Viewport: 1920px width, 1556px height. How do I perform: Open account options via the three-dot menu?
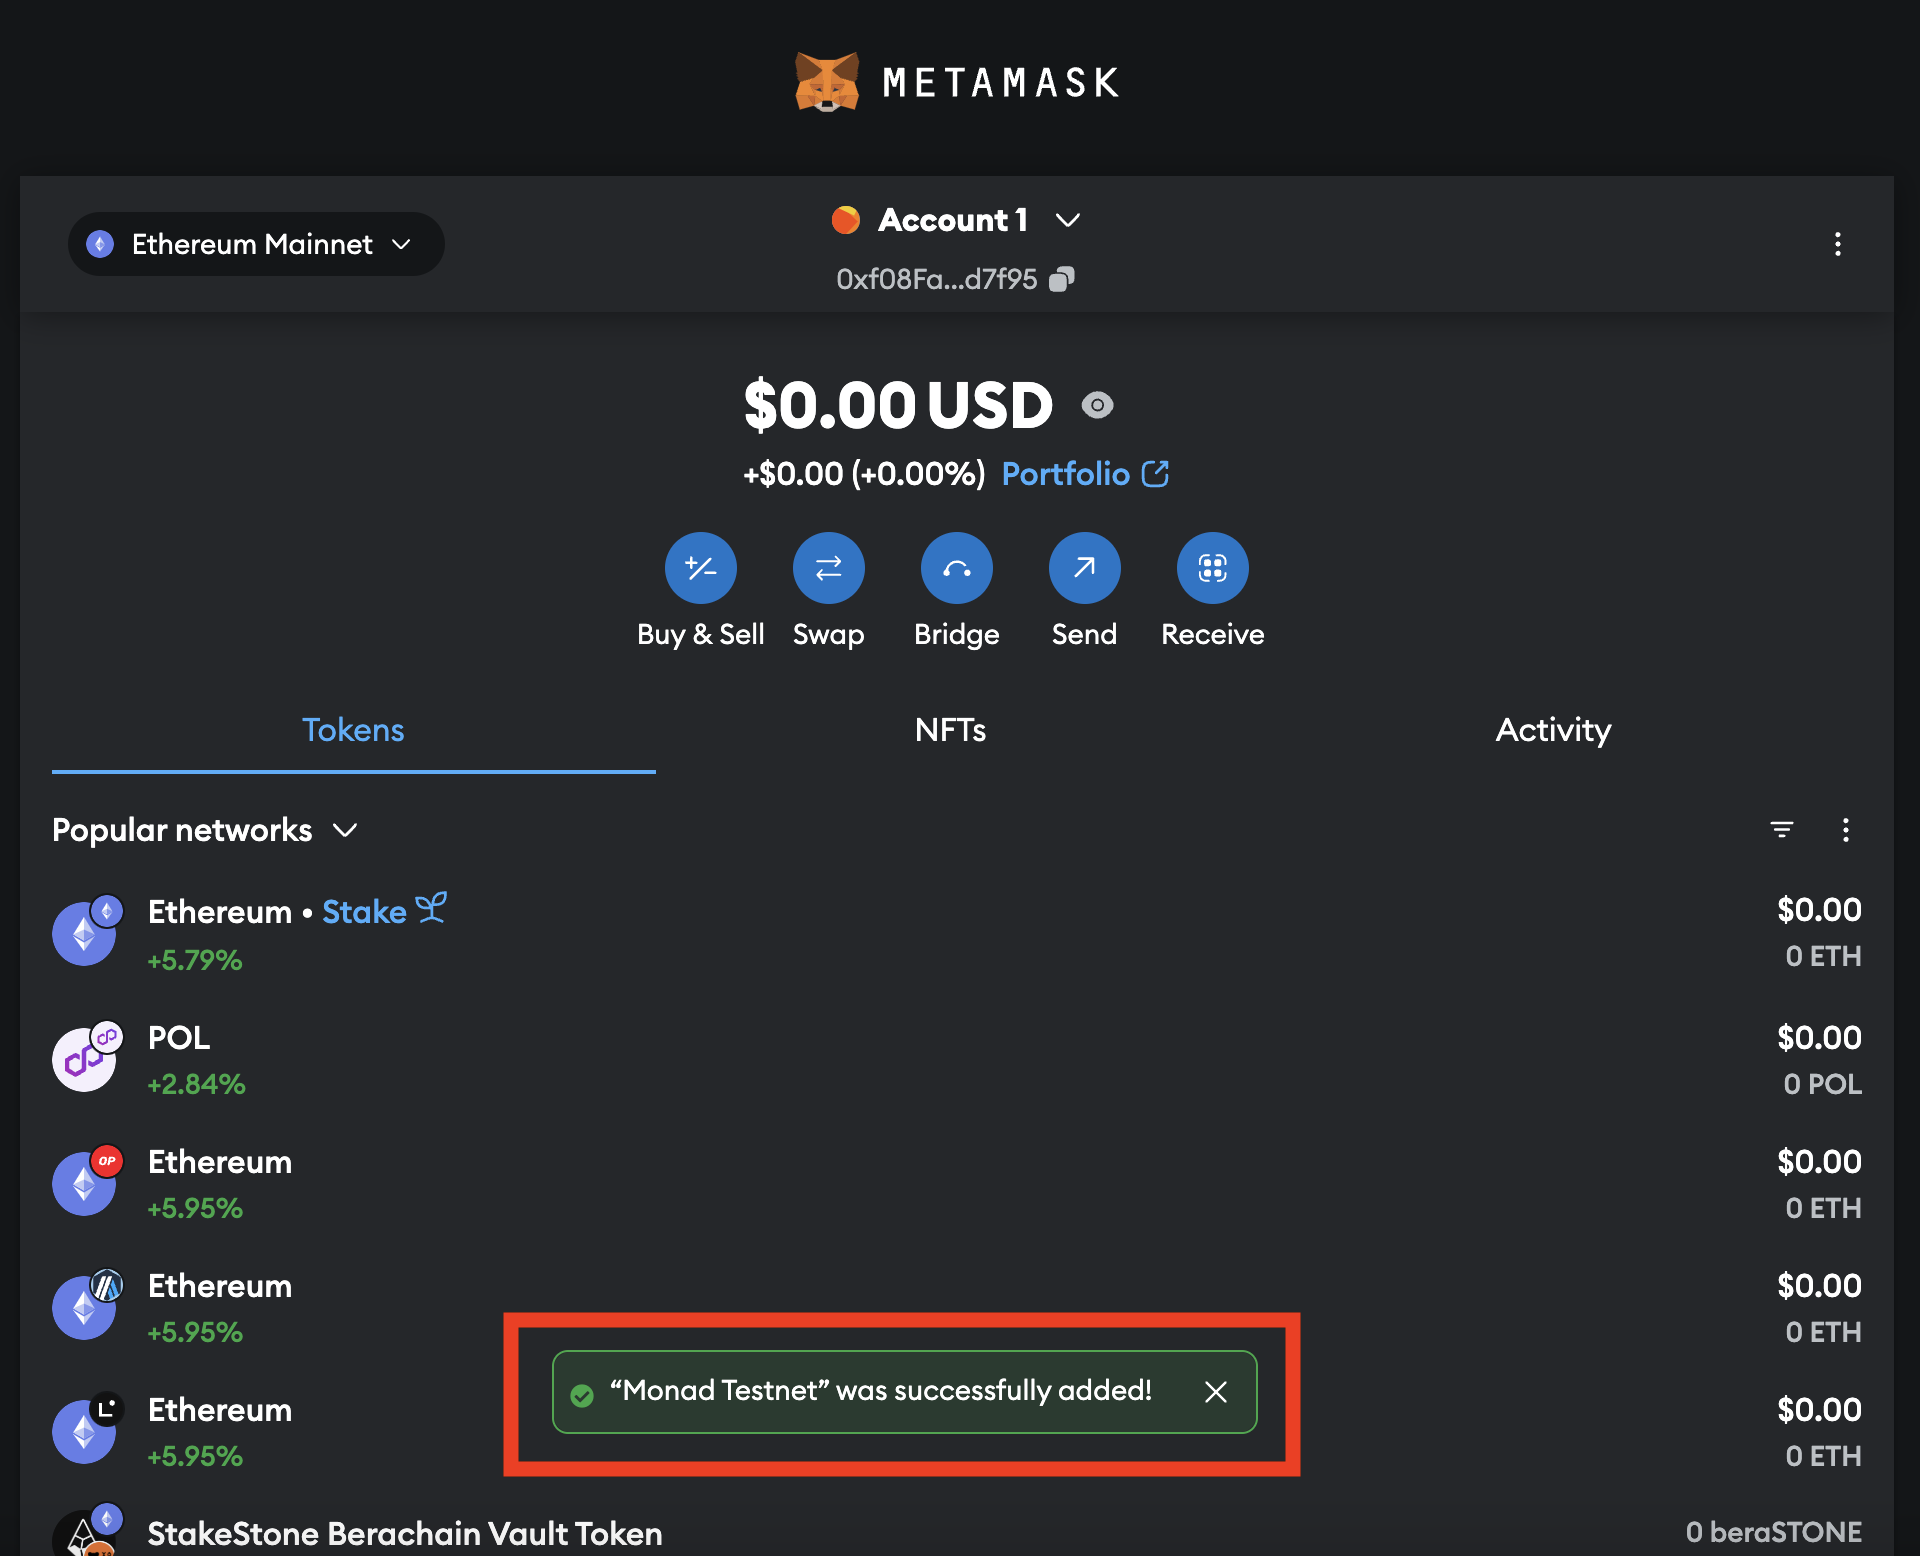coord(1838,245)
